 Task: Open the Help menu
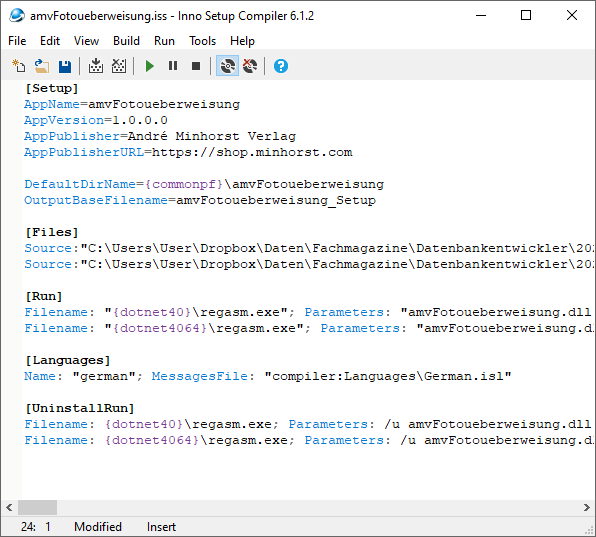(242, 41)
